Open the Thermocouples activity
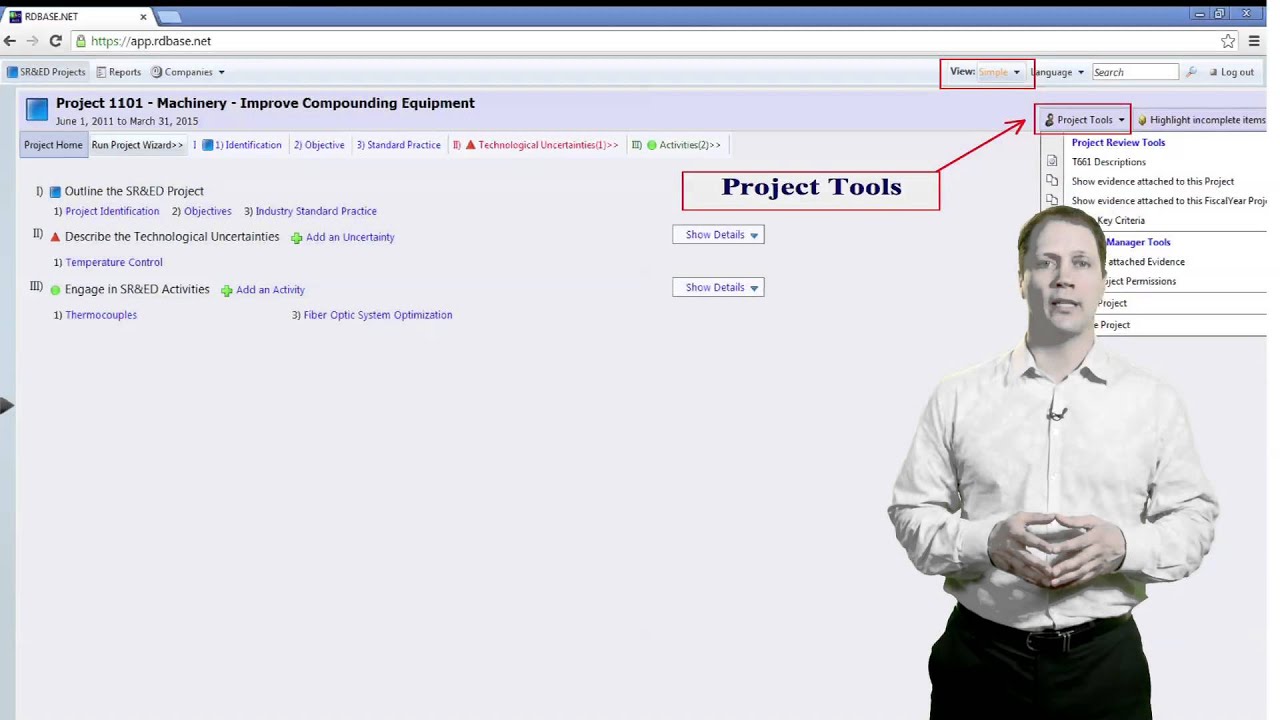The image size is (1280, 720). [101, 315]
